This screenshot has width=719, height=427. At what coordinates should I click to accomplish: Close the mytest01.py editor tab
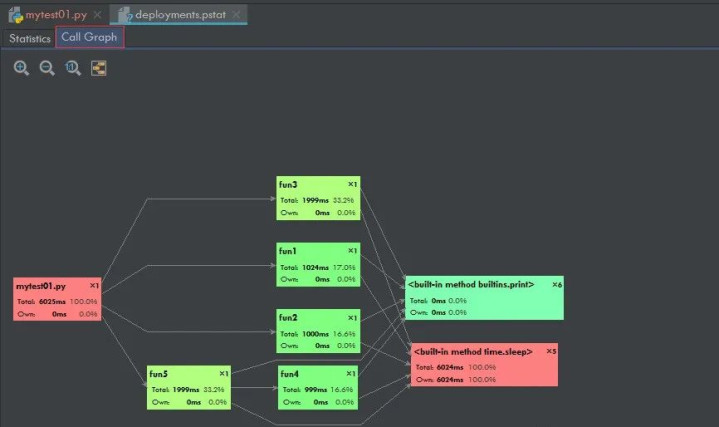97,16
